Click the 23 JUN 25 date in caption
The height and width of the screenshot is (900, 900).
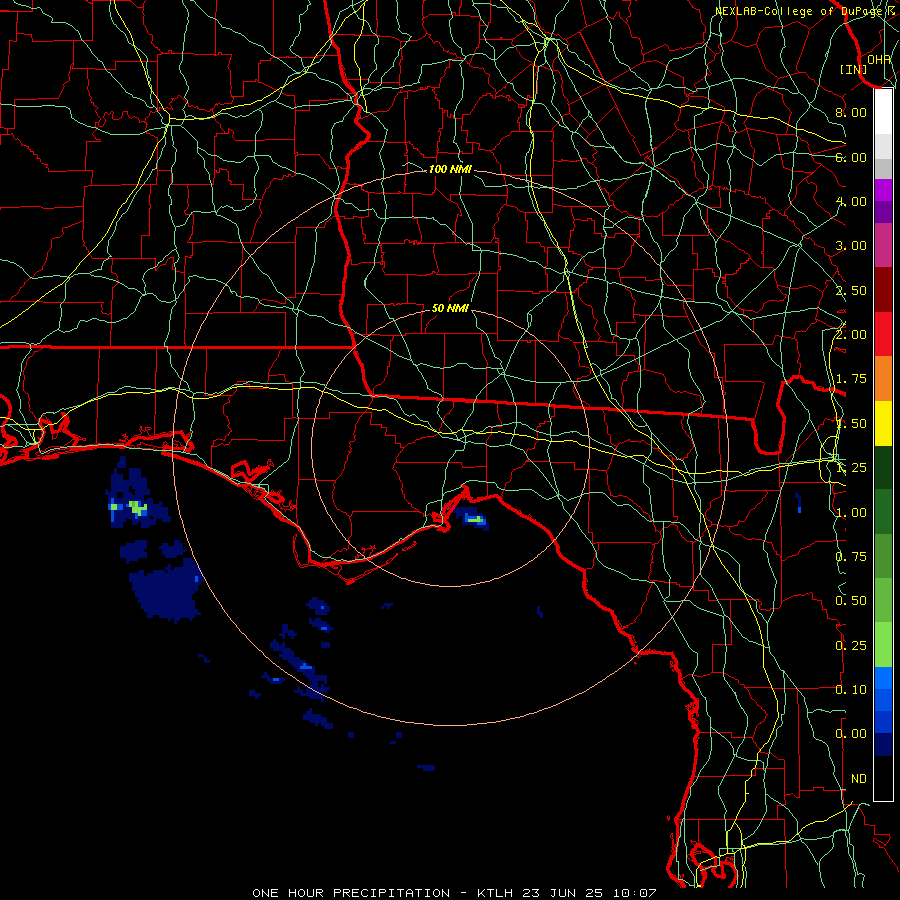563,893
